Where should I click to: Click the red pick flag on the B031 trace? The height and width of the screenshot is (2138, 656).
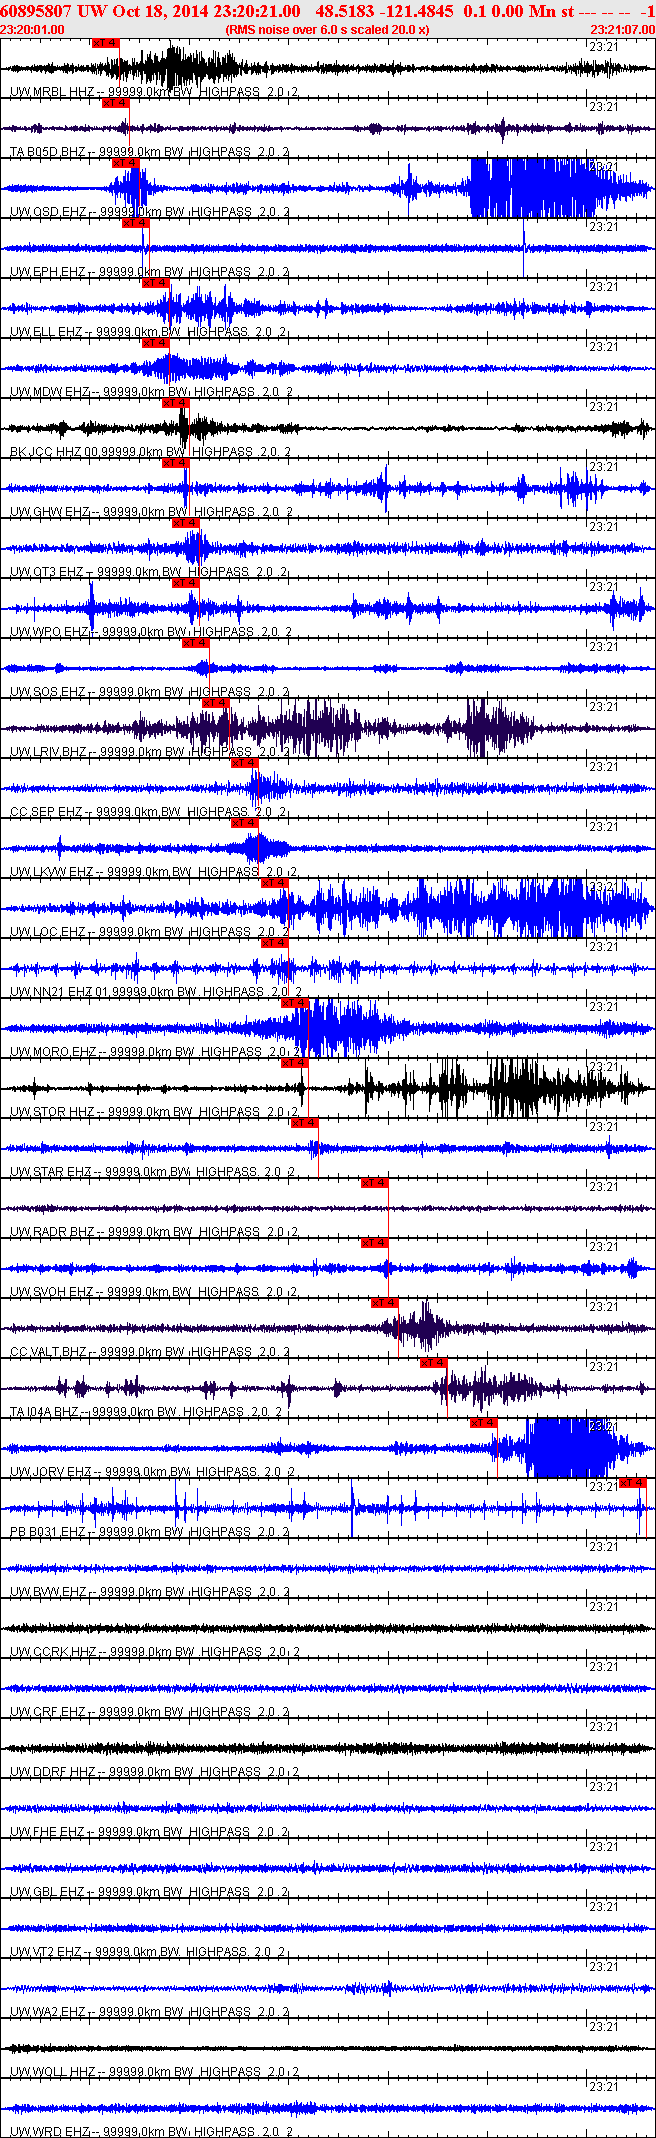click(633, 1483)
